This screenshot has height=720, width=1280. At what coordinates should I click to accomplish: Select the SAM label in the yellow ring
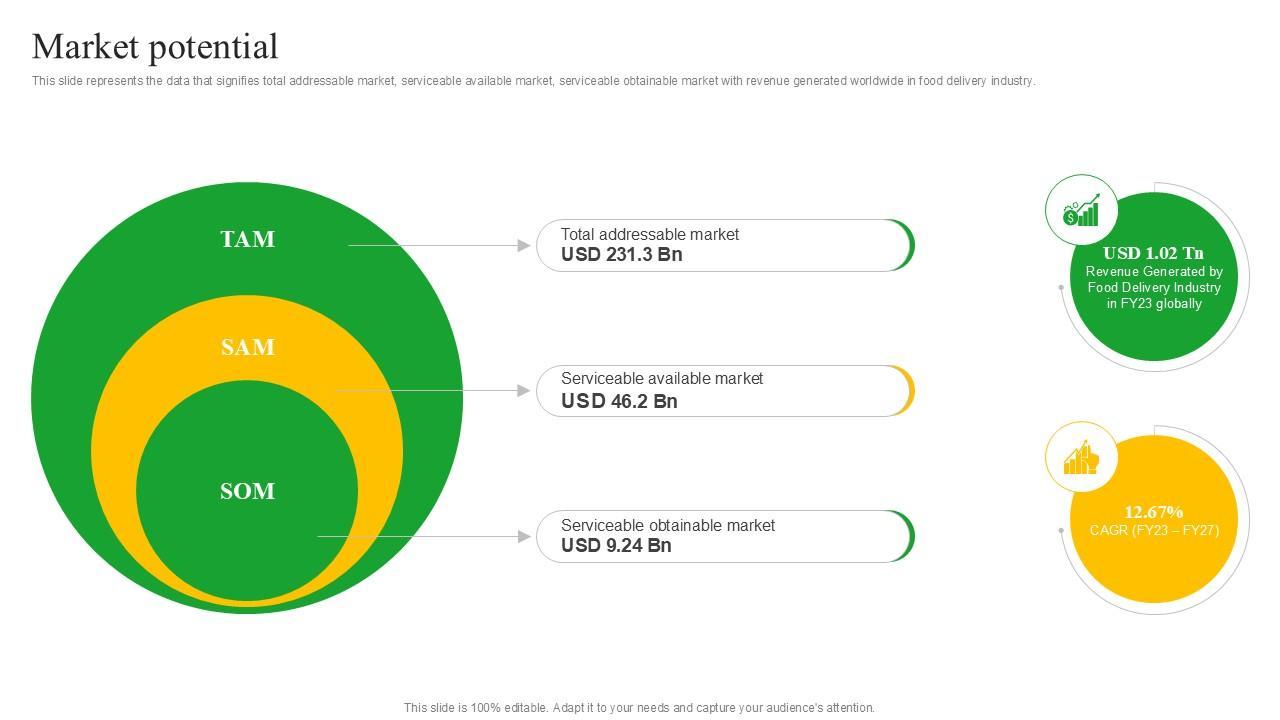point(247,348)
